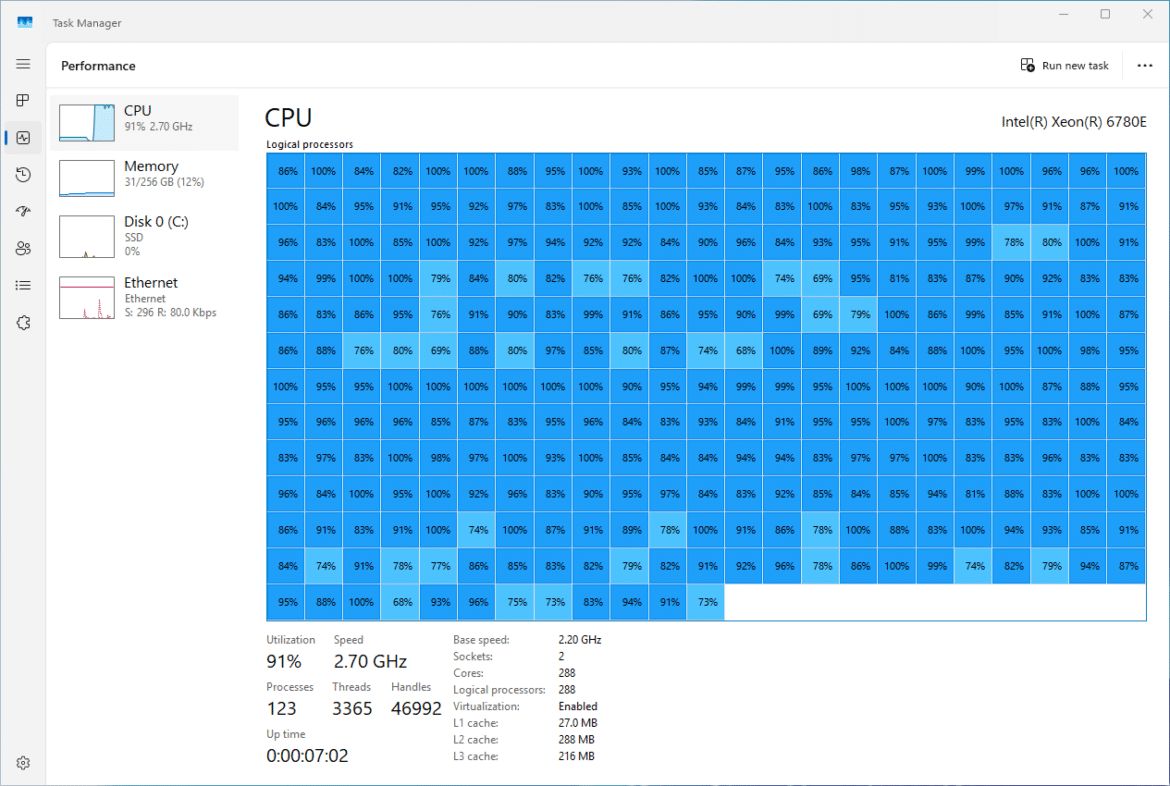Open the Startup apps icon
The image size is (1170, 786).
pyautogui.click(x=23, y=211)
